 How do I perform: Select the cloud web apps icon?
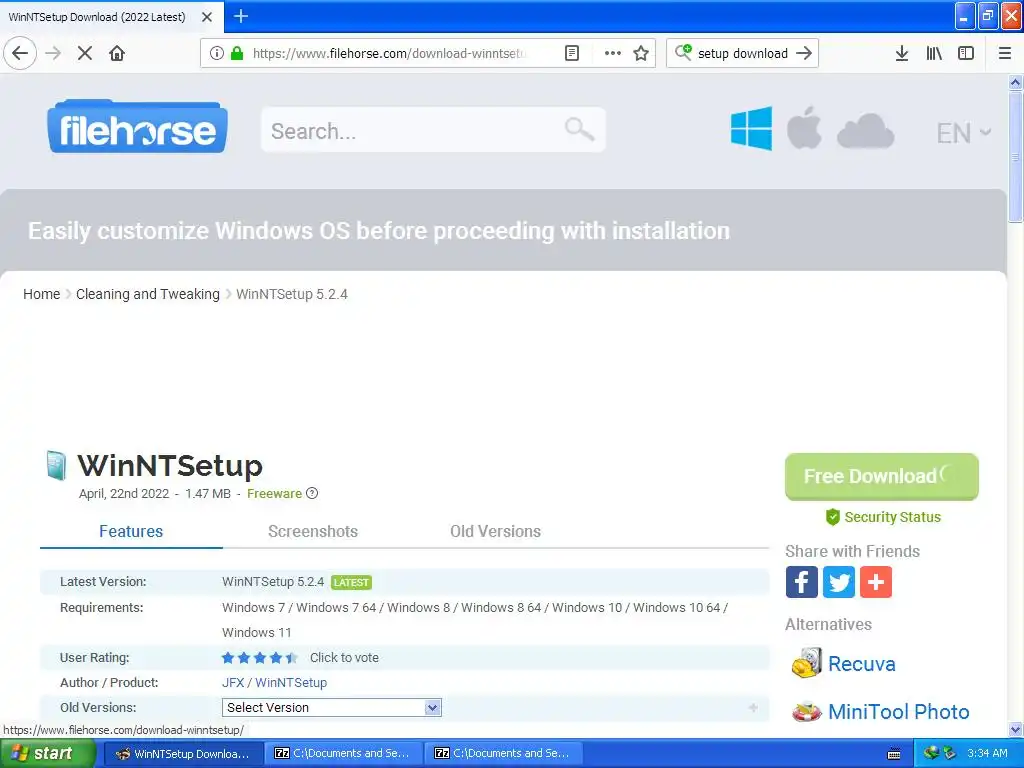pos(865,130)
